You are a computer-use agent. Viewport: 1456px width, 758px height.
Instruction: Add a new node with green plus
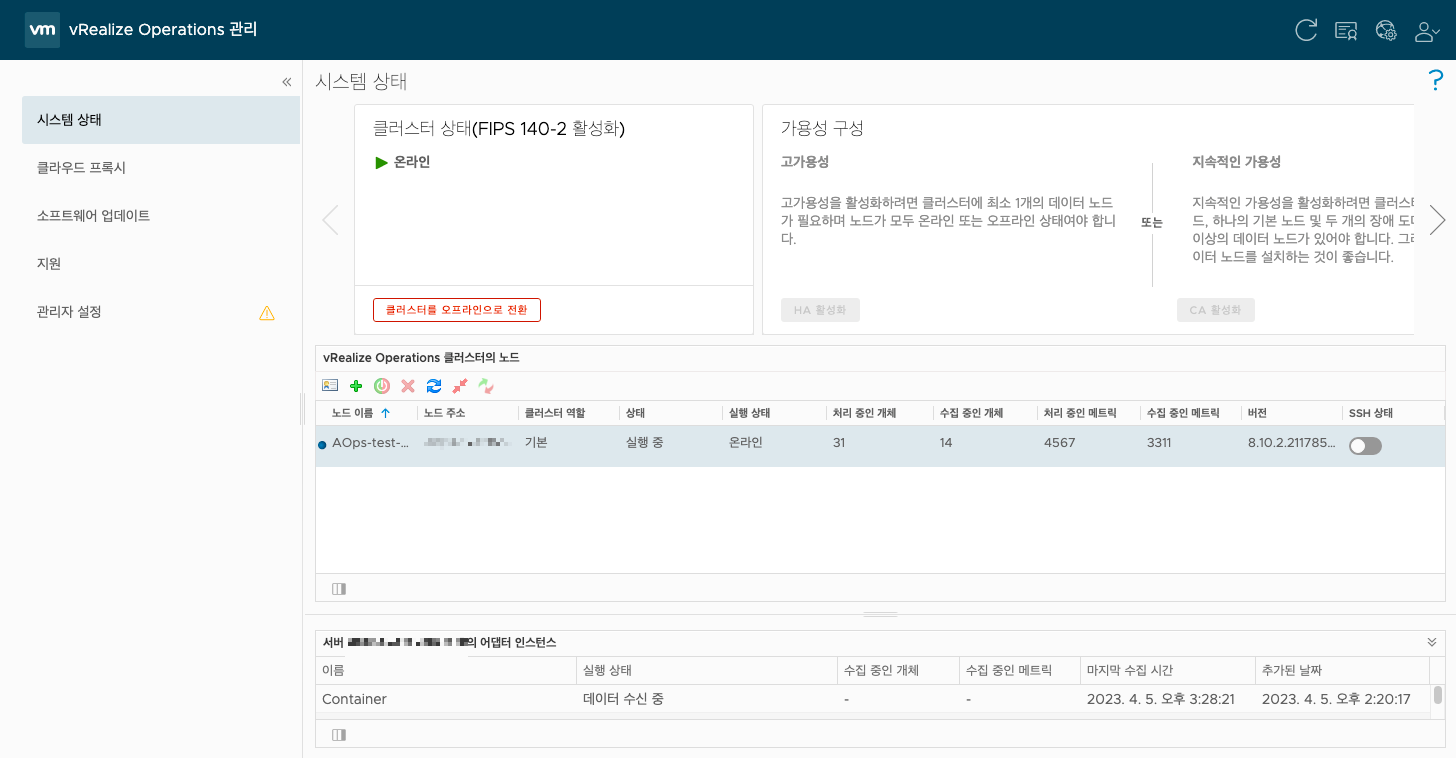pos(356,385)
